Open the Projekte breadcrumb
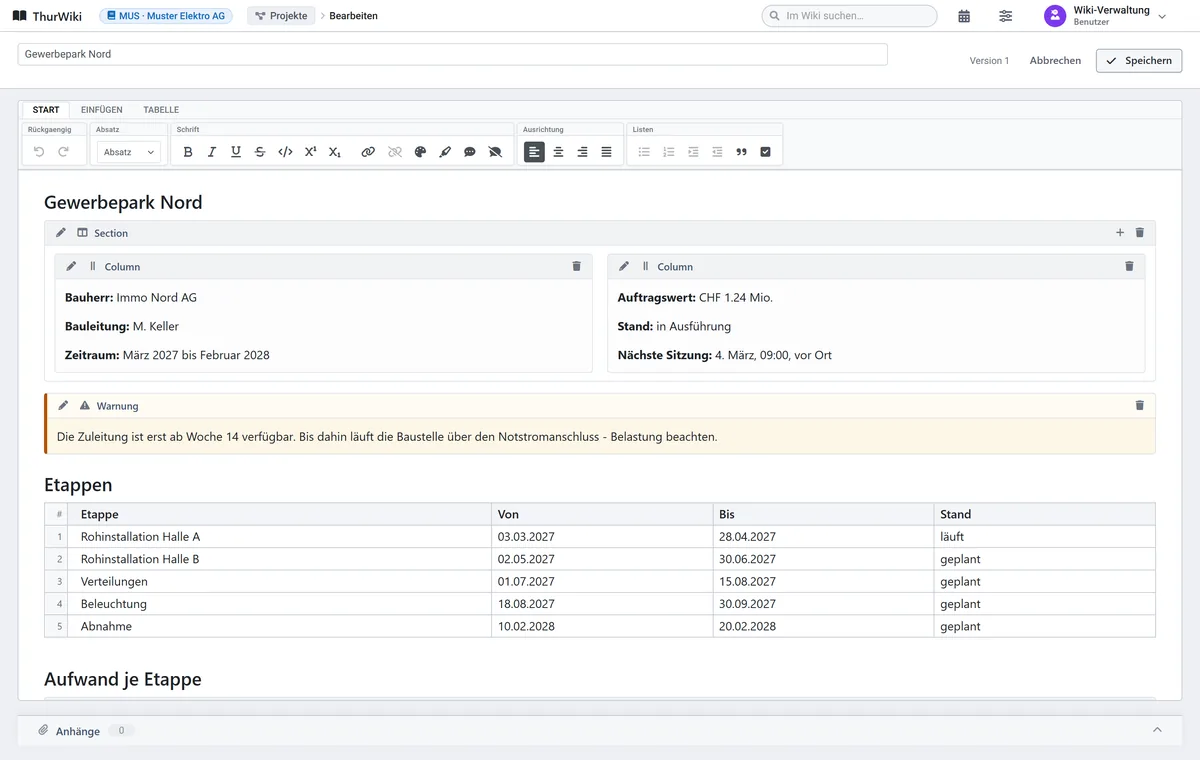Screen dimensions: 1200x760 click(x=281, y=16)
